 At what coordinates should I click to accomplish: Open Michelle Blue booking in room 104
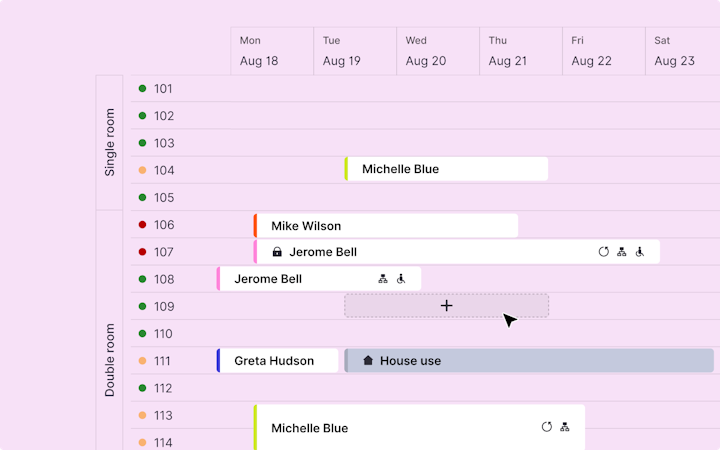point(447,169)
